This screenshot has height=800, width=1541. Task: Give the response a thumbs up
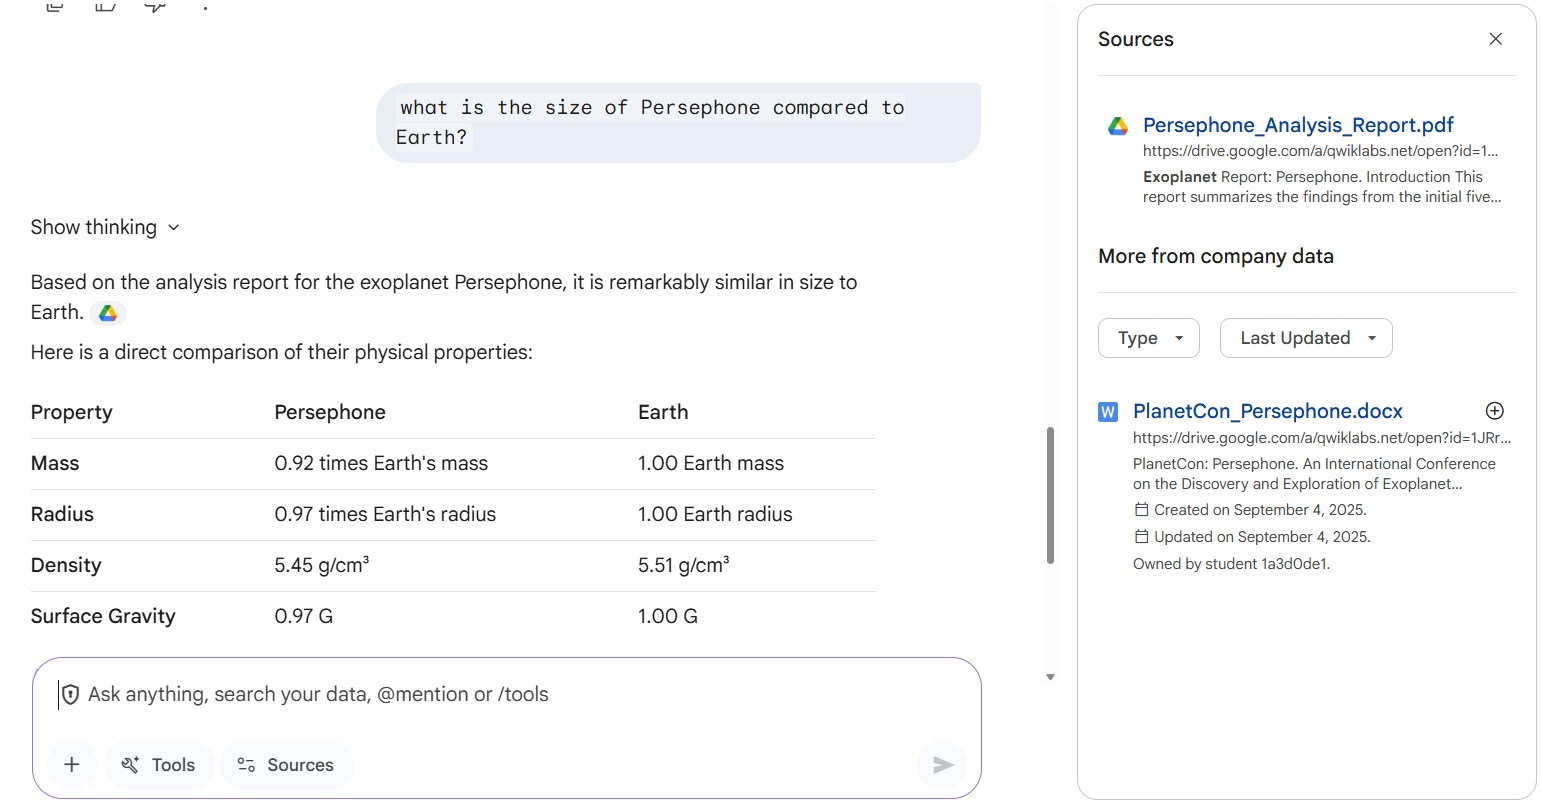(x=54, y=5)
